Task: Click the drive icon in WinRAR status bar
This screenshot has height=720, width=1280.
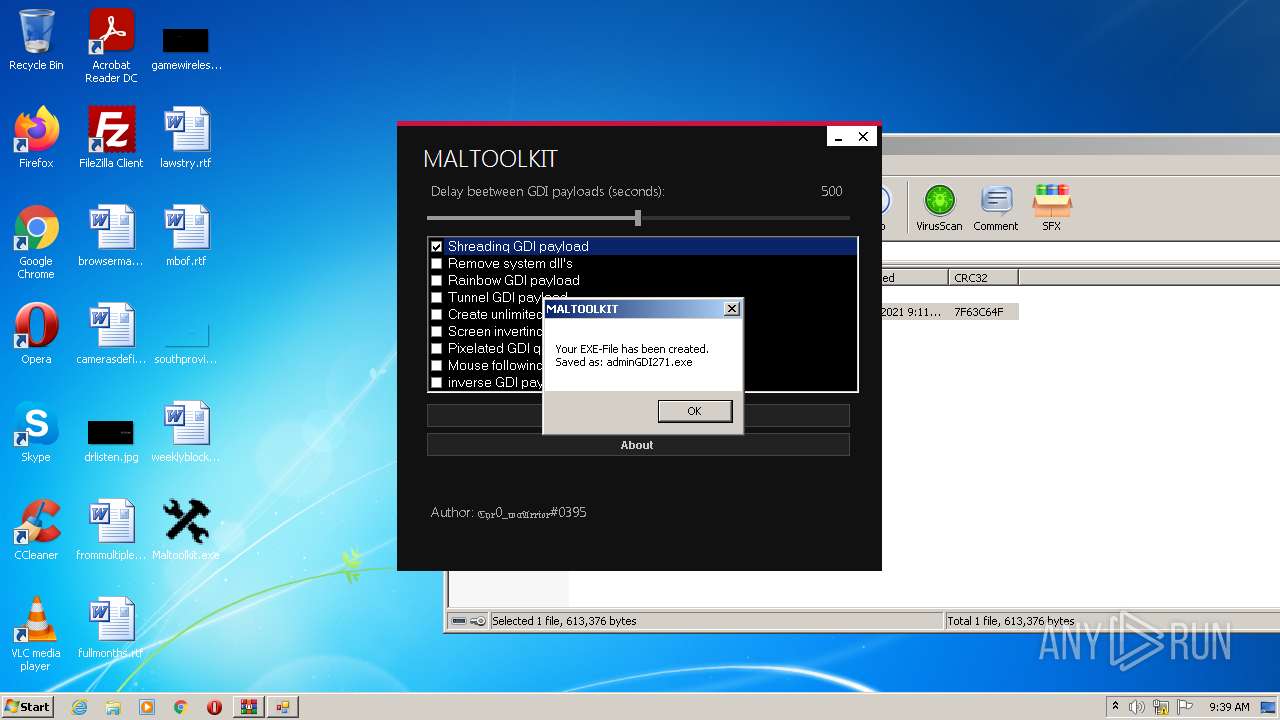Action: tap(459, 621)
